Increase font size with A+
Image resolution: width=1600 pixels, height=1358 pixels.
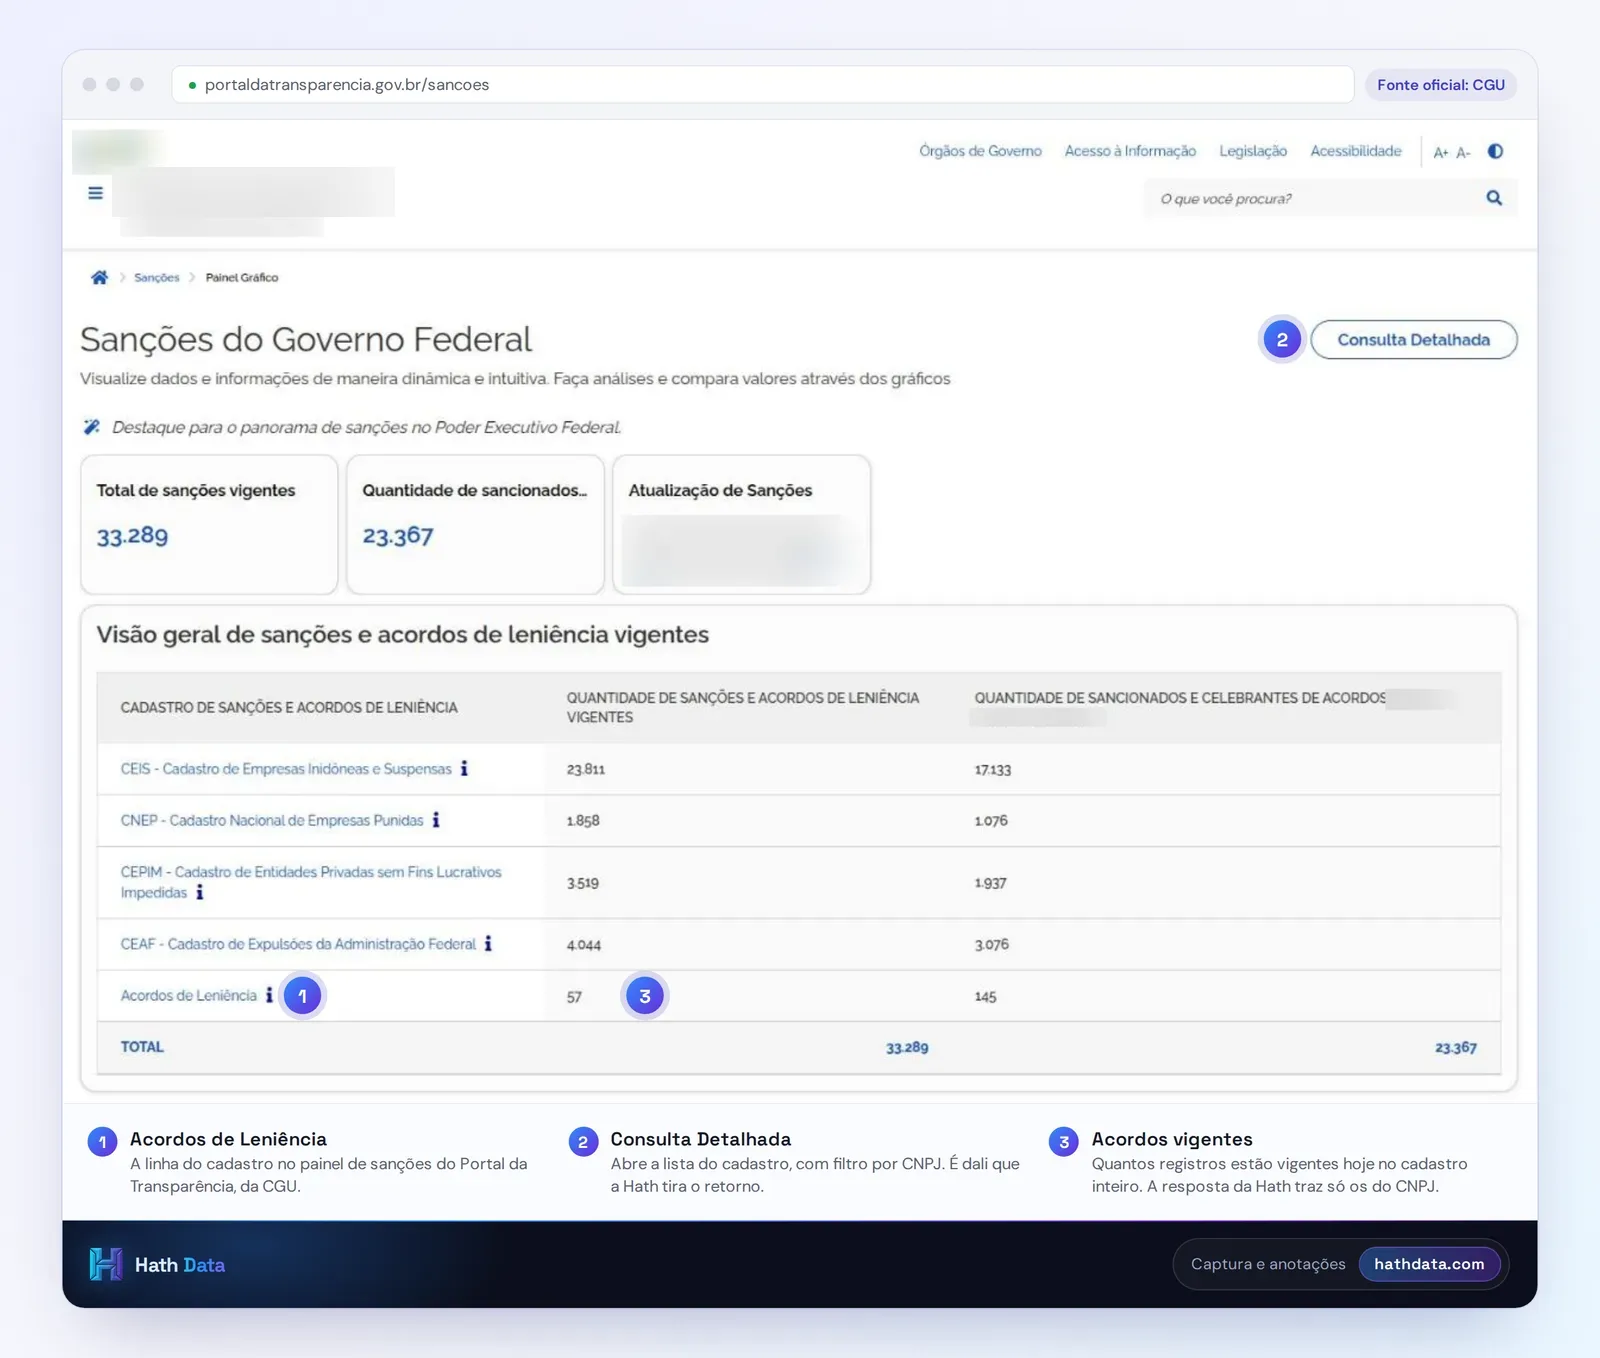click(1440, 152)
